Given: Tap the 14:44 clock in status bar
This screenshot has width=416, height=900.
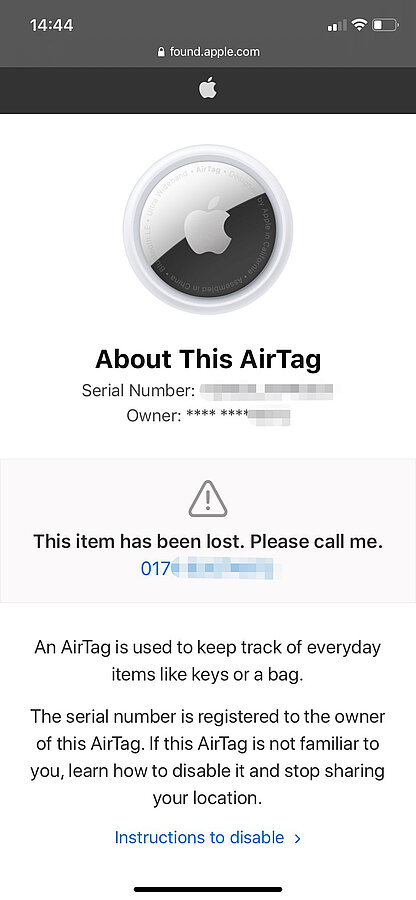Looking at the screenshot, I should (x=51, y=25).
